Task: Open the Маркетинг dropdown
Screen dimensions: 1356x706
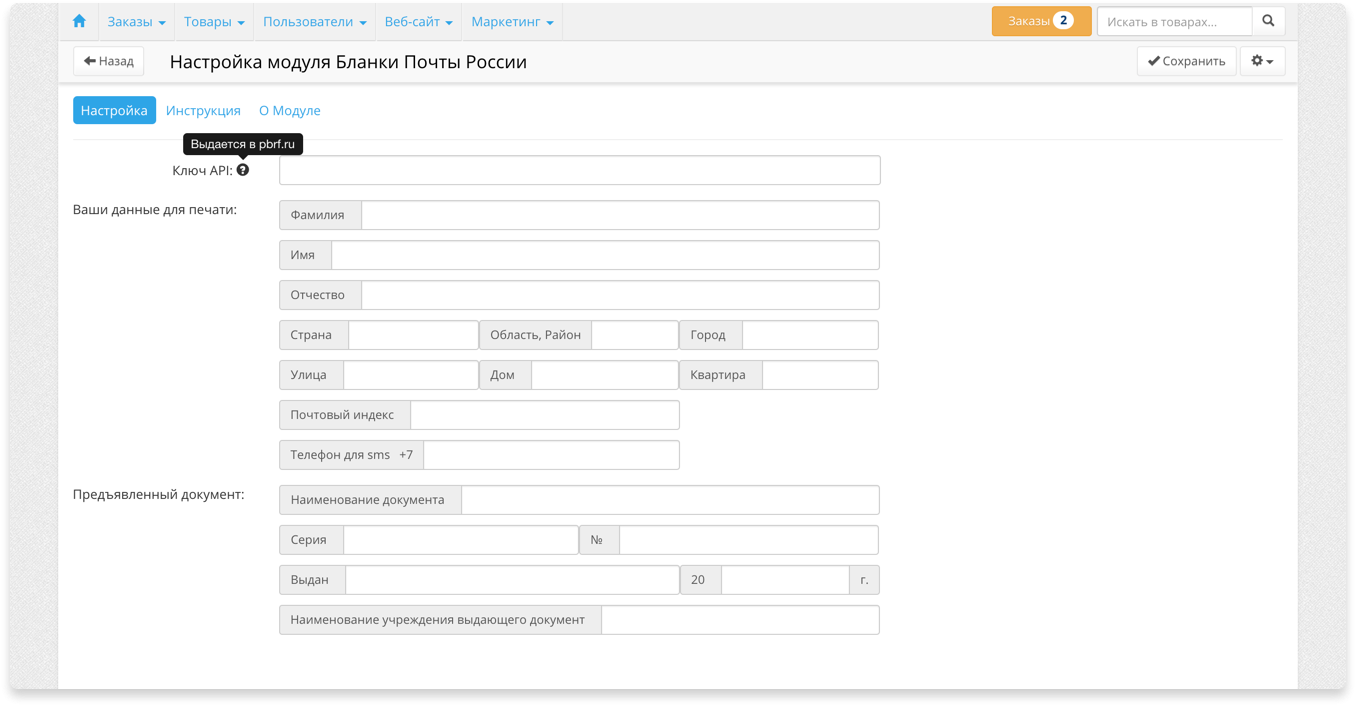Action: [512, 21]
